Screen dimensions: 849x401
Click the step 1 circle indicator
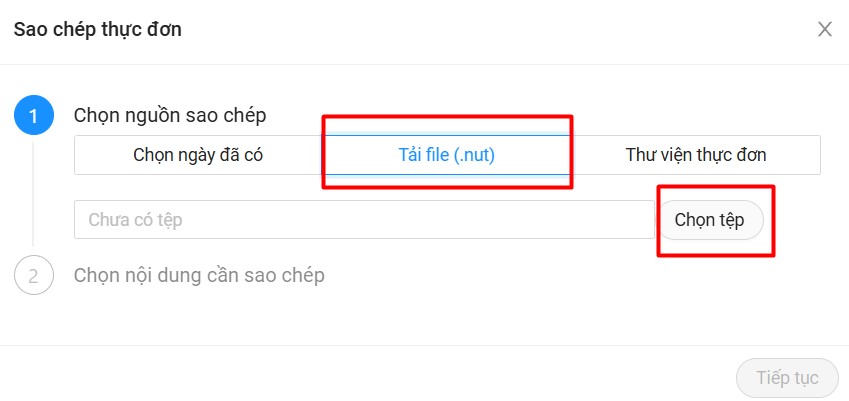coord(33,116)
